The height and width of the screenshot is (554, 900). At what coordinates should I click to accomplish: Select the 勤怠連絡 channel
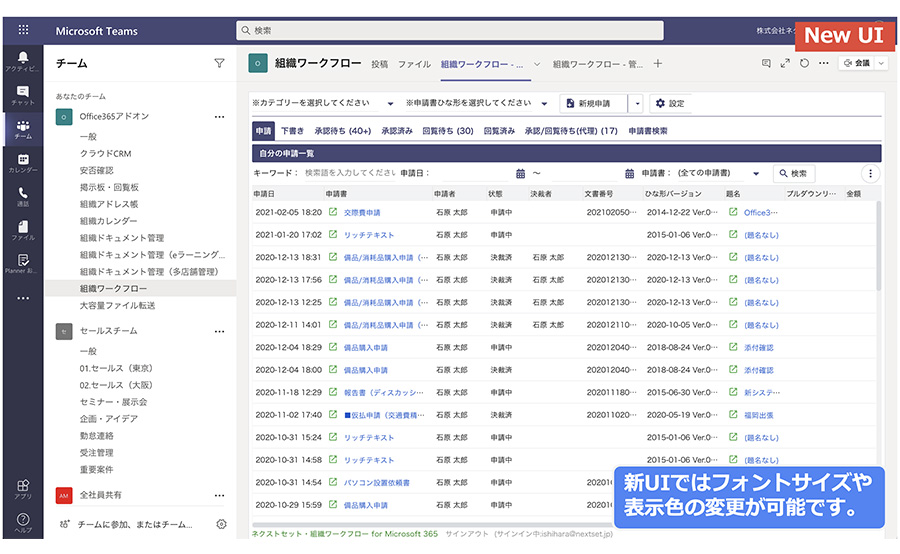[96, 436]
